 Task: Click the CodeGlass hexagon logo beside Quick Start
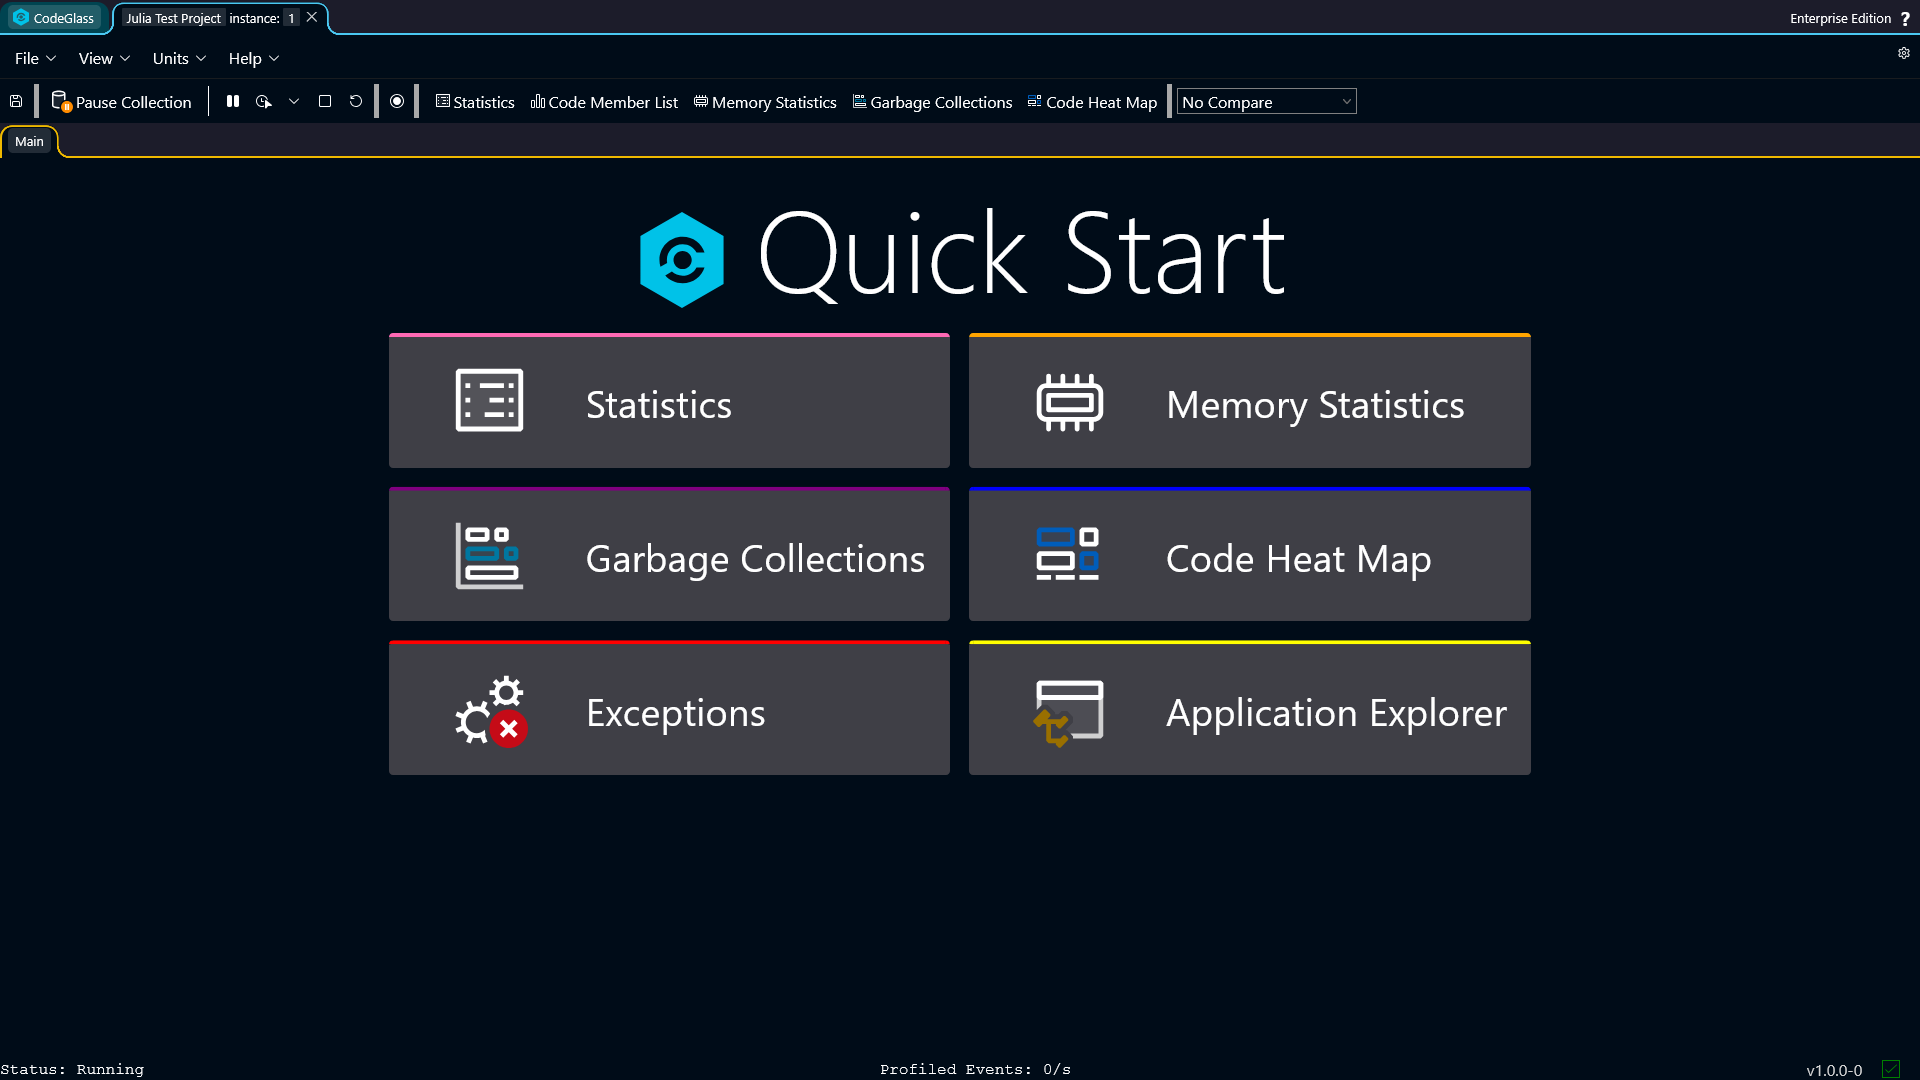pyautogui.click(x=682, y=260)
